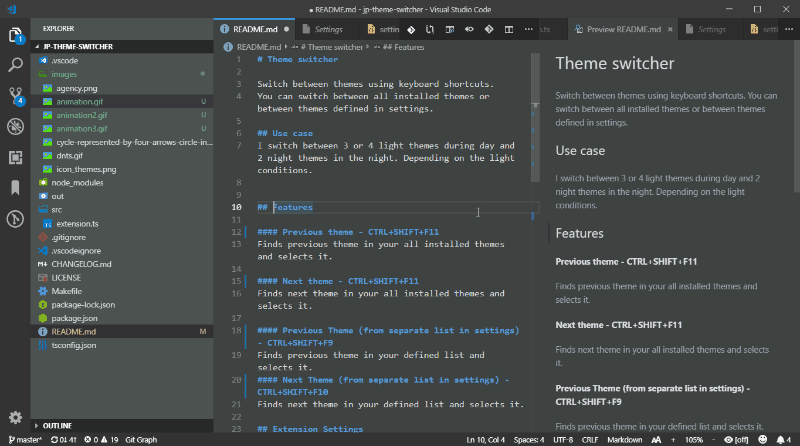
Task: Click the master branch indicator in status bar
Action: point(25,440)
